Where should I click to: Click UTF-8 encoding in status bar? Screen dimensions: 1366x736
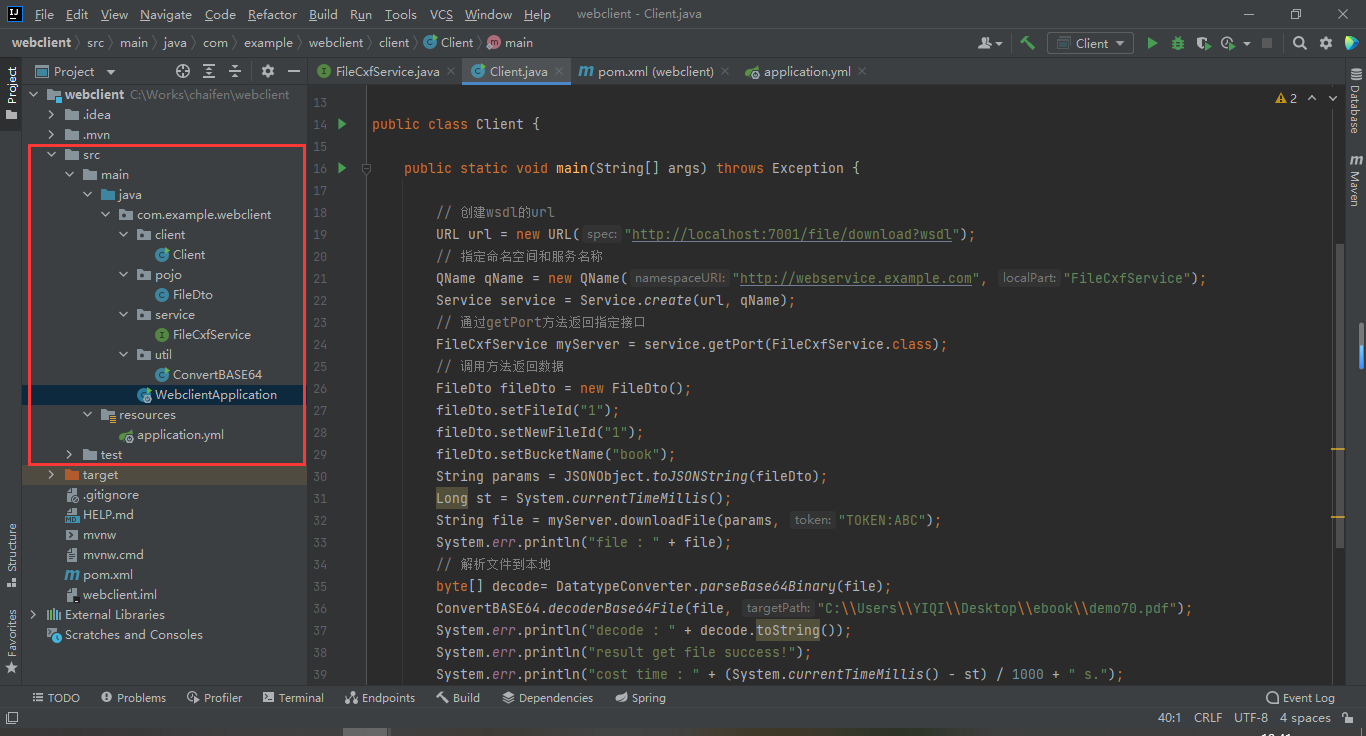(x=1251, y=718)
